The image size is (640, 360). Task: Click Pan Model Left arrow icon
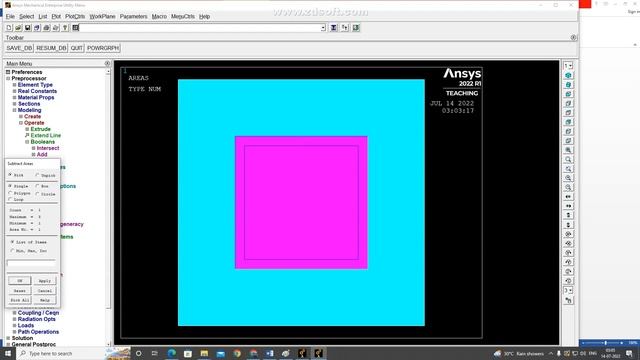click(568, 197)
